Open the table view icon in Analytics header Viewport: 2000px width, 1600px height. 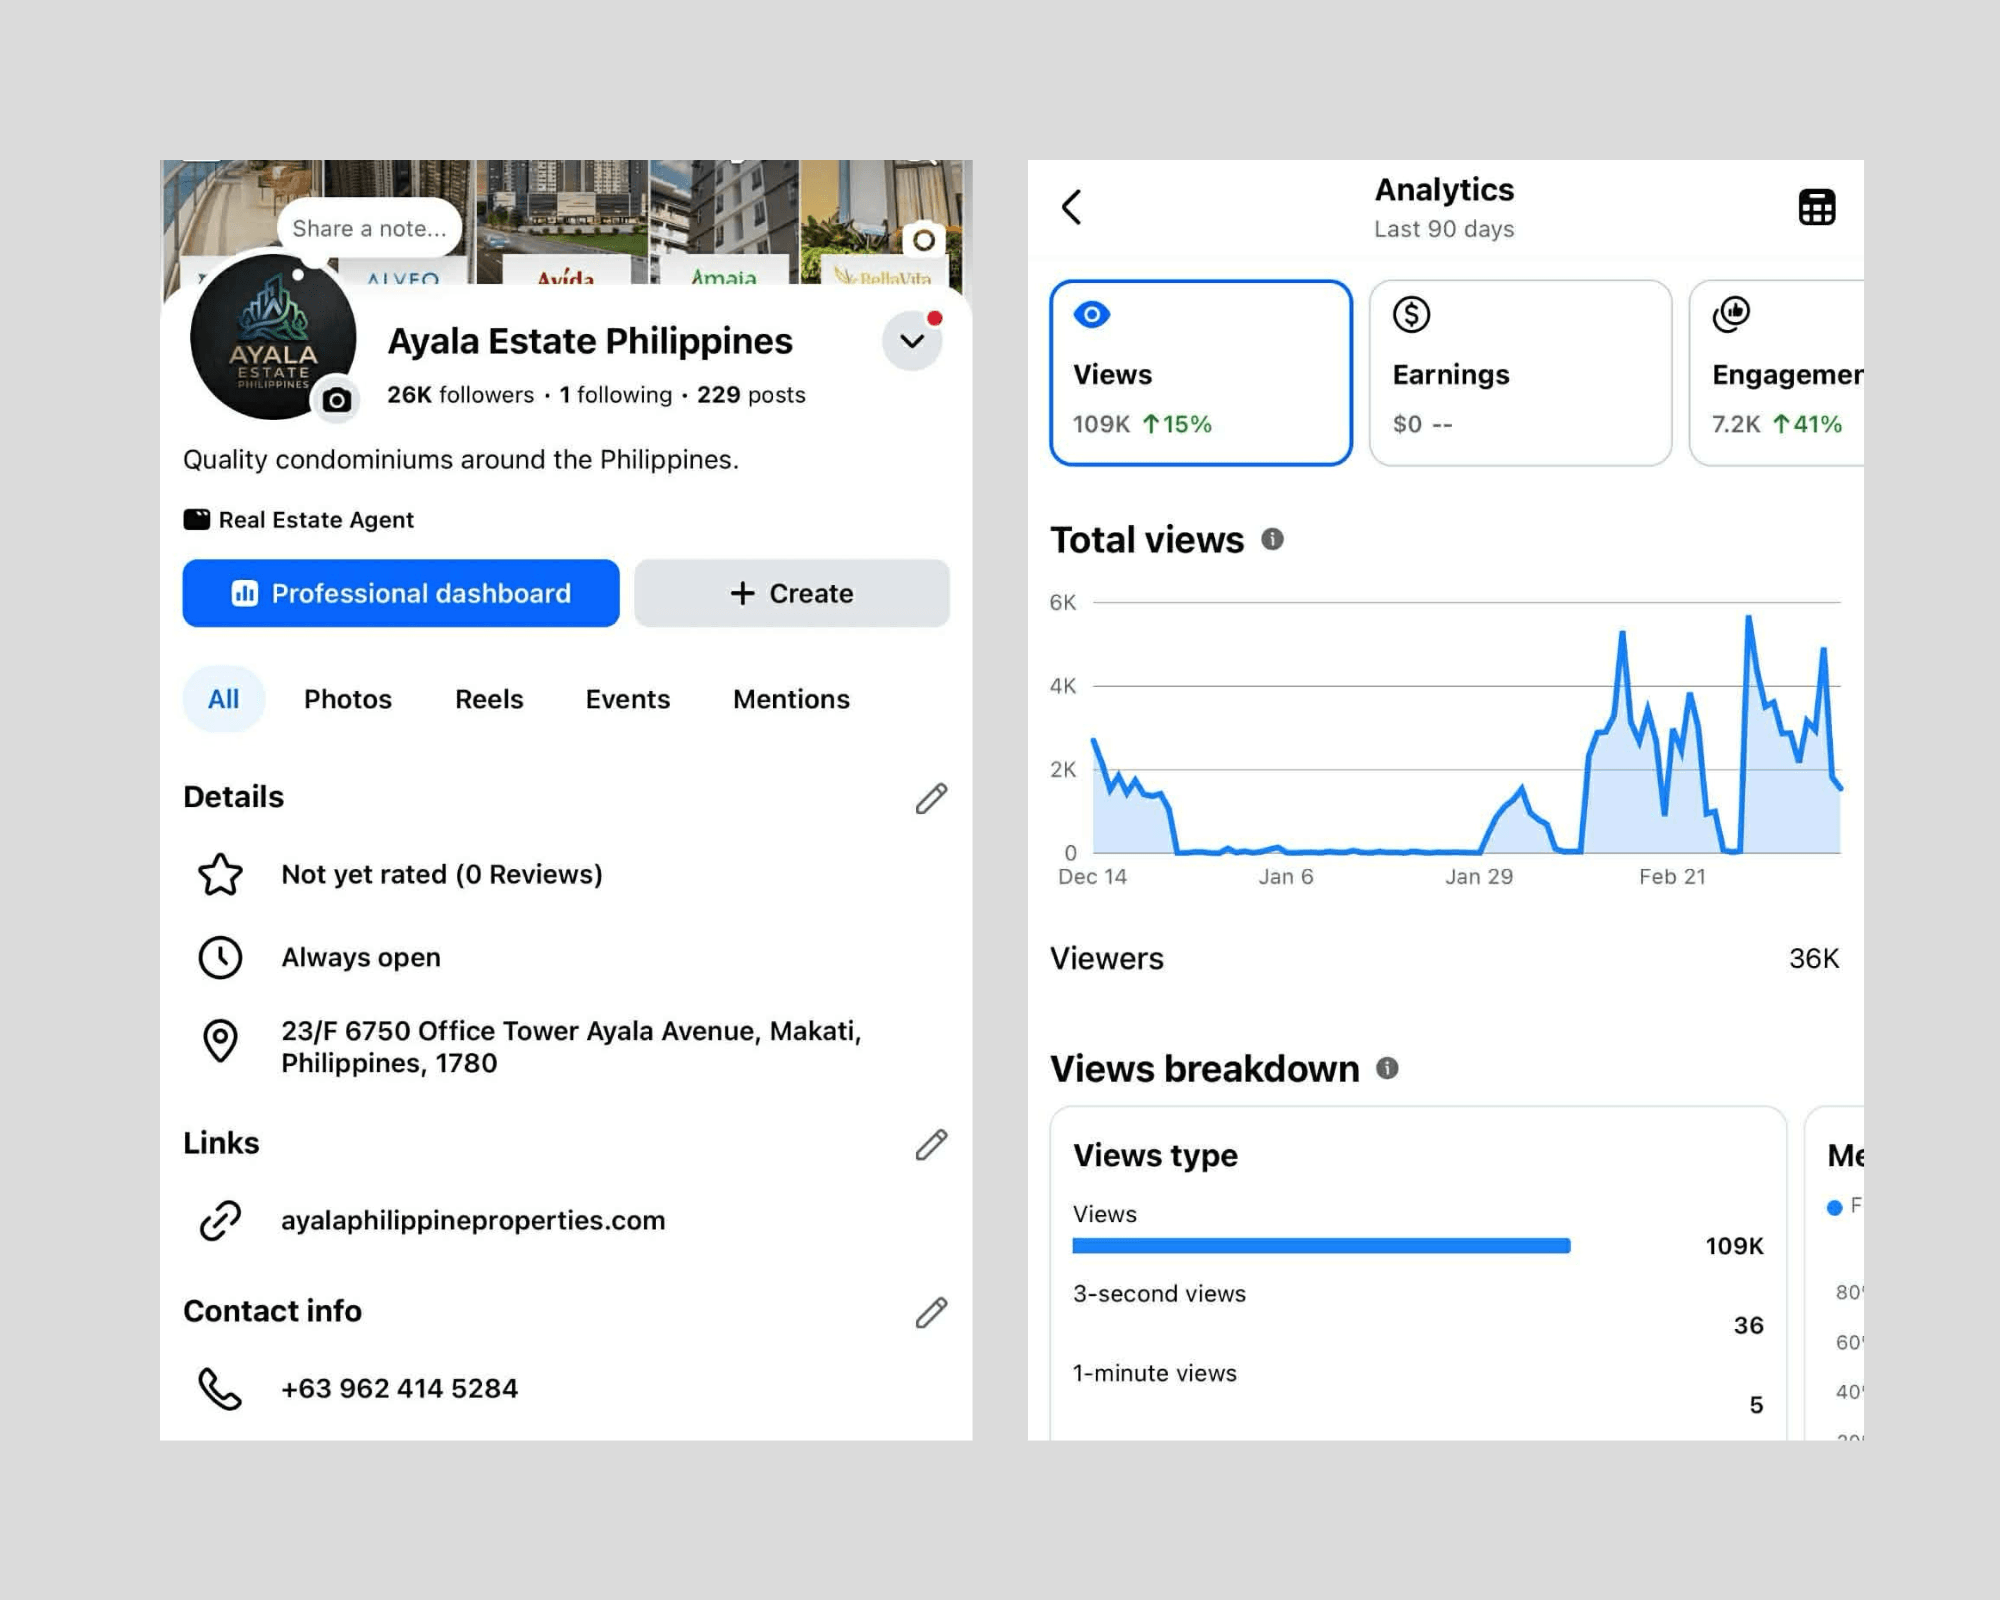click(x=1816, y=208)
